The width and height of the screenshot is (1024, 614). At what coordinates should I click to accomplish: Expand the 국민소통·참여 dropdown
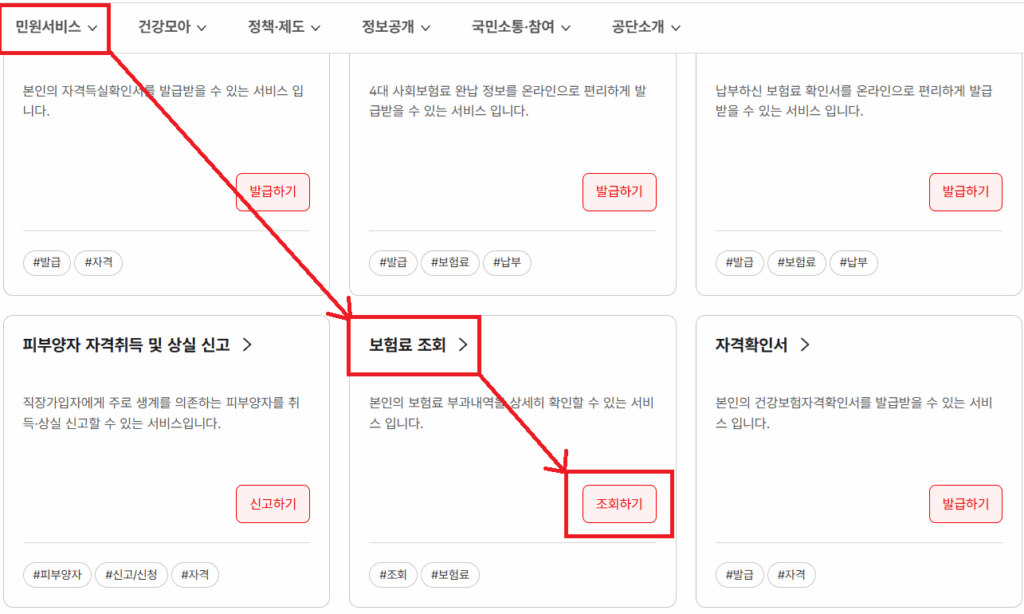[520, 27]
